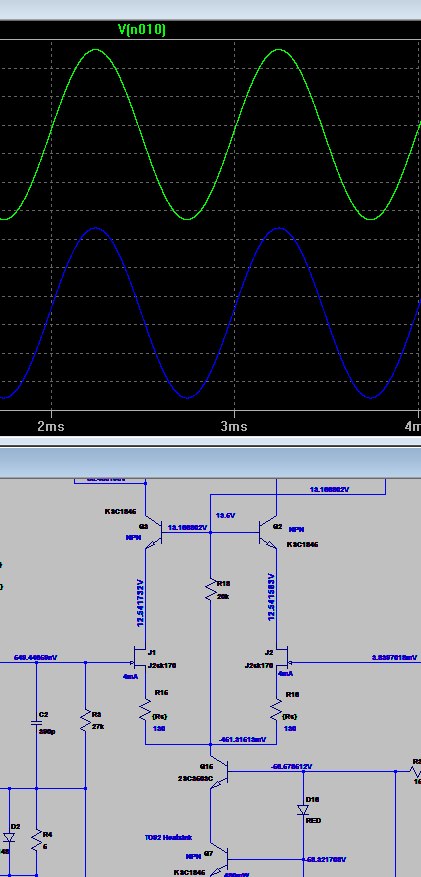This screenshot has height=877, width=421.
Task: Select the R3 27k resistor symbol
Action: coord(86,720)
